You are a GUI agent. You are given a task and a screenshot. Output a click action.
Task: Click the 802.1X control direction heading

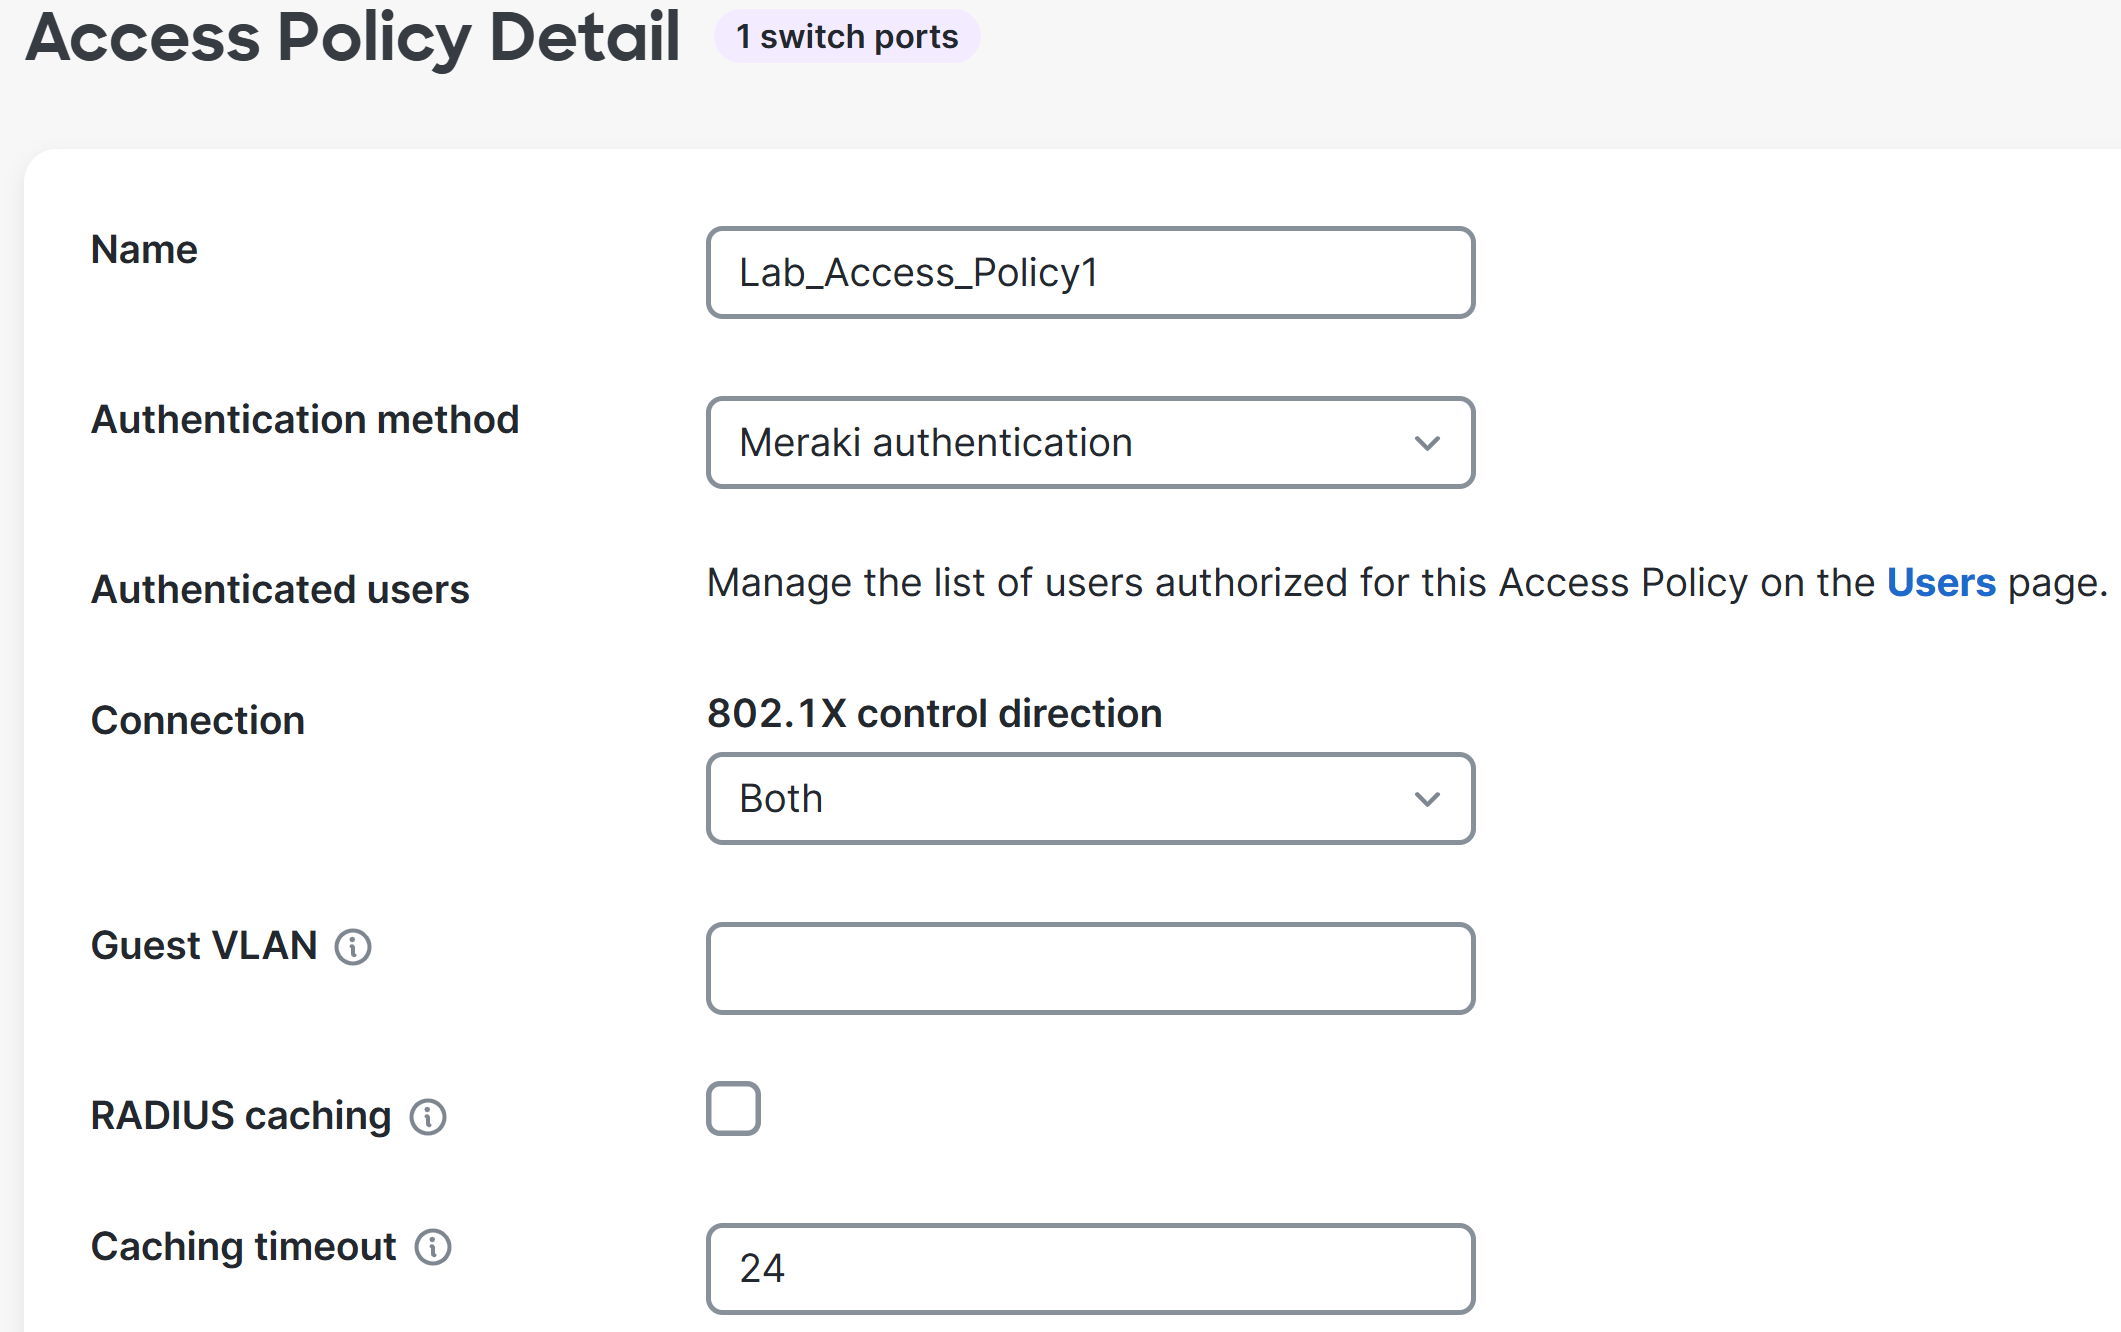tap(935, 714)
